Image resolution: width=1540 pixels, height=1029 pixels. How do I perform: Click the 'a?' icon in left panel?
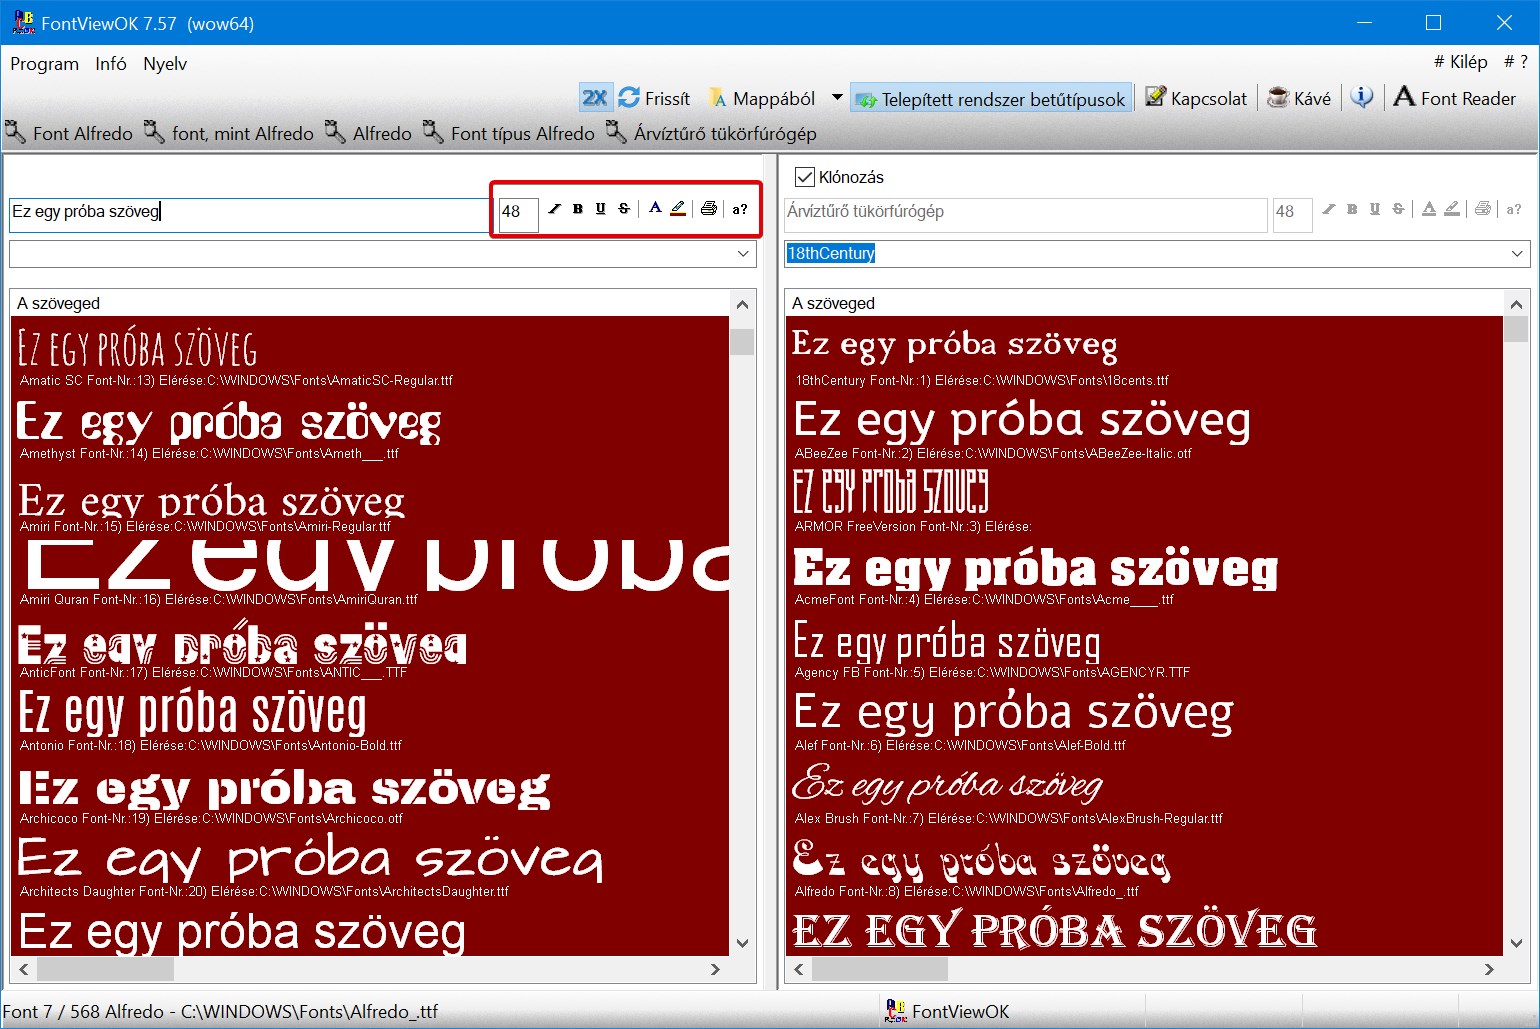pos(740,209)
